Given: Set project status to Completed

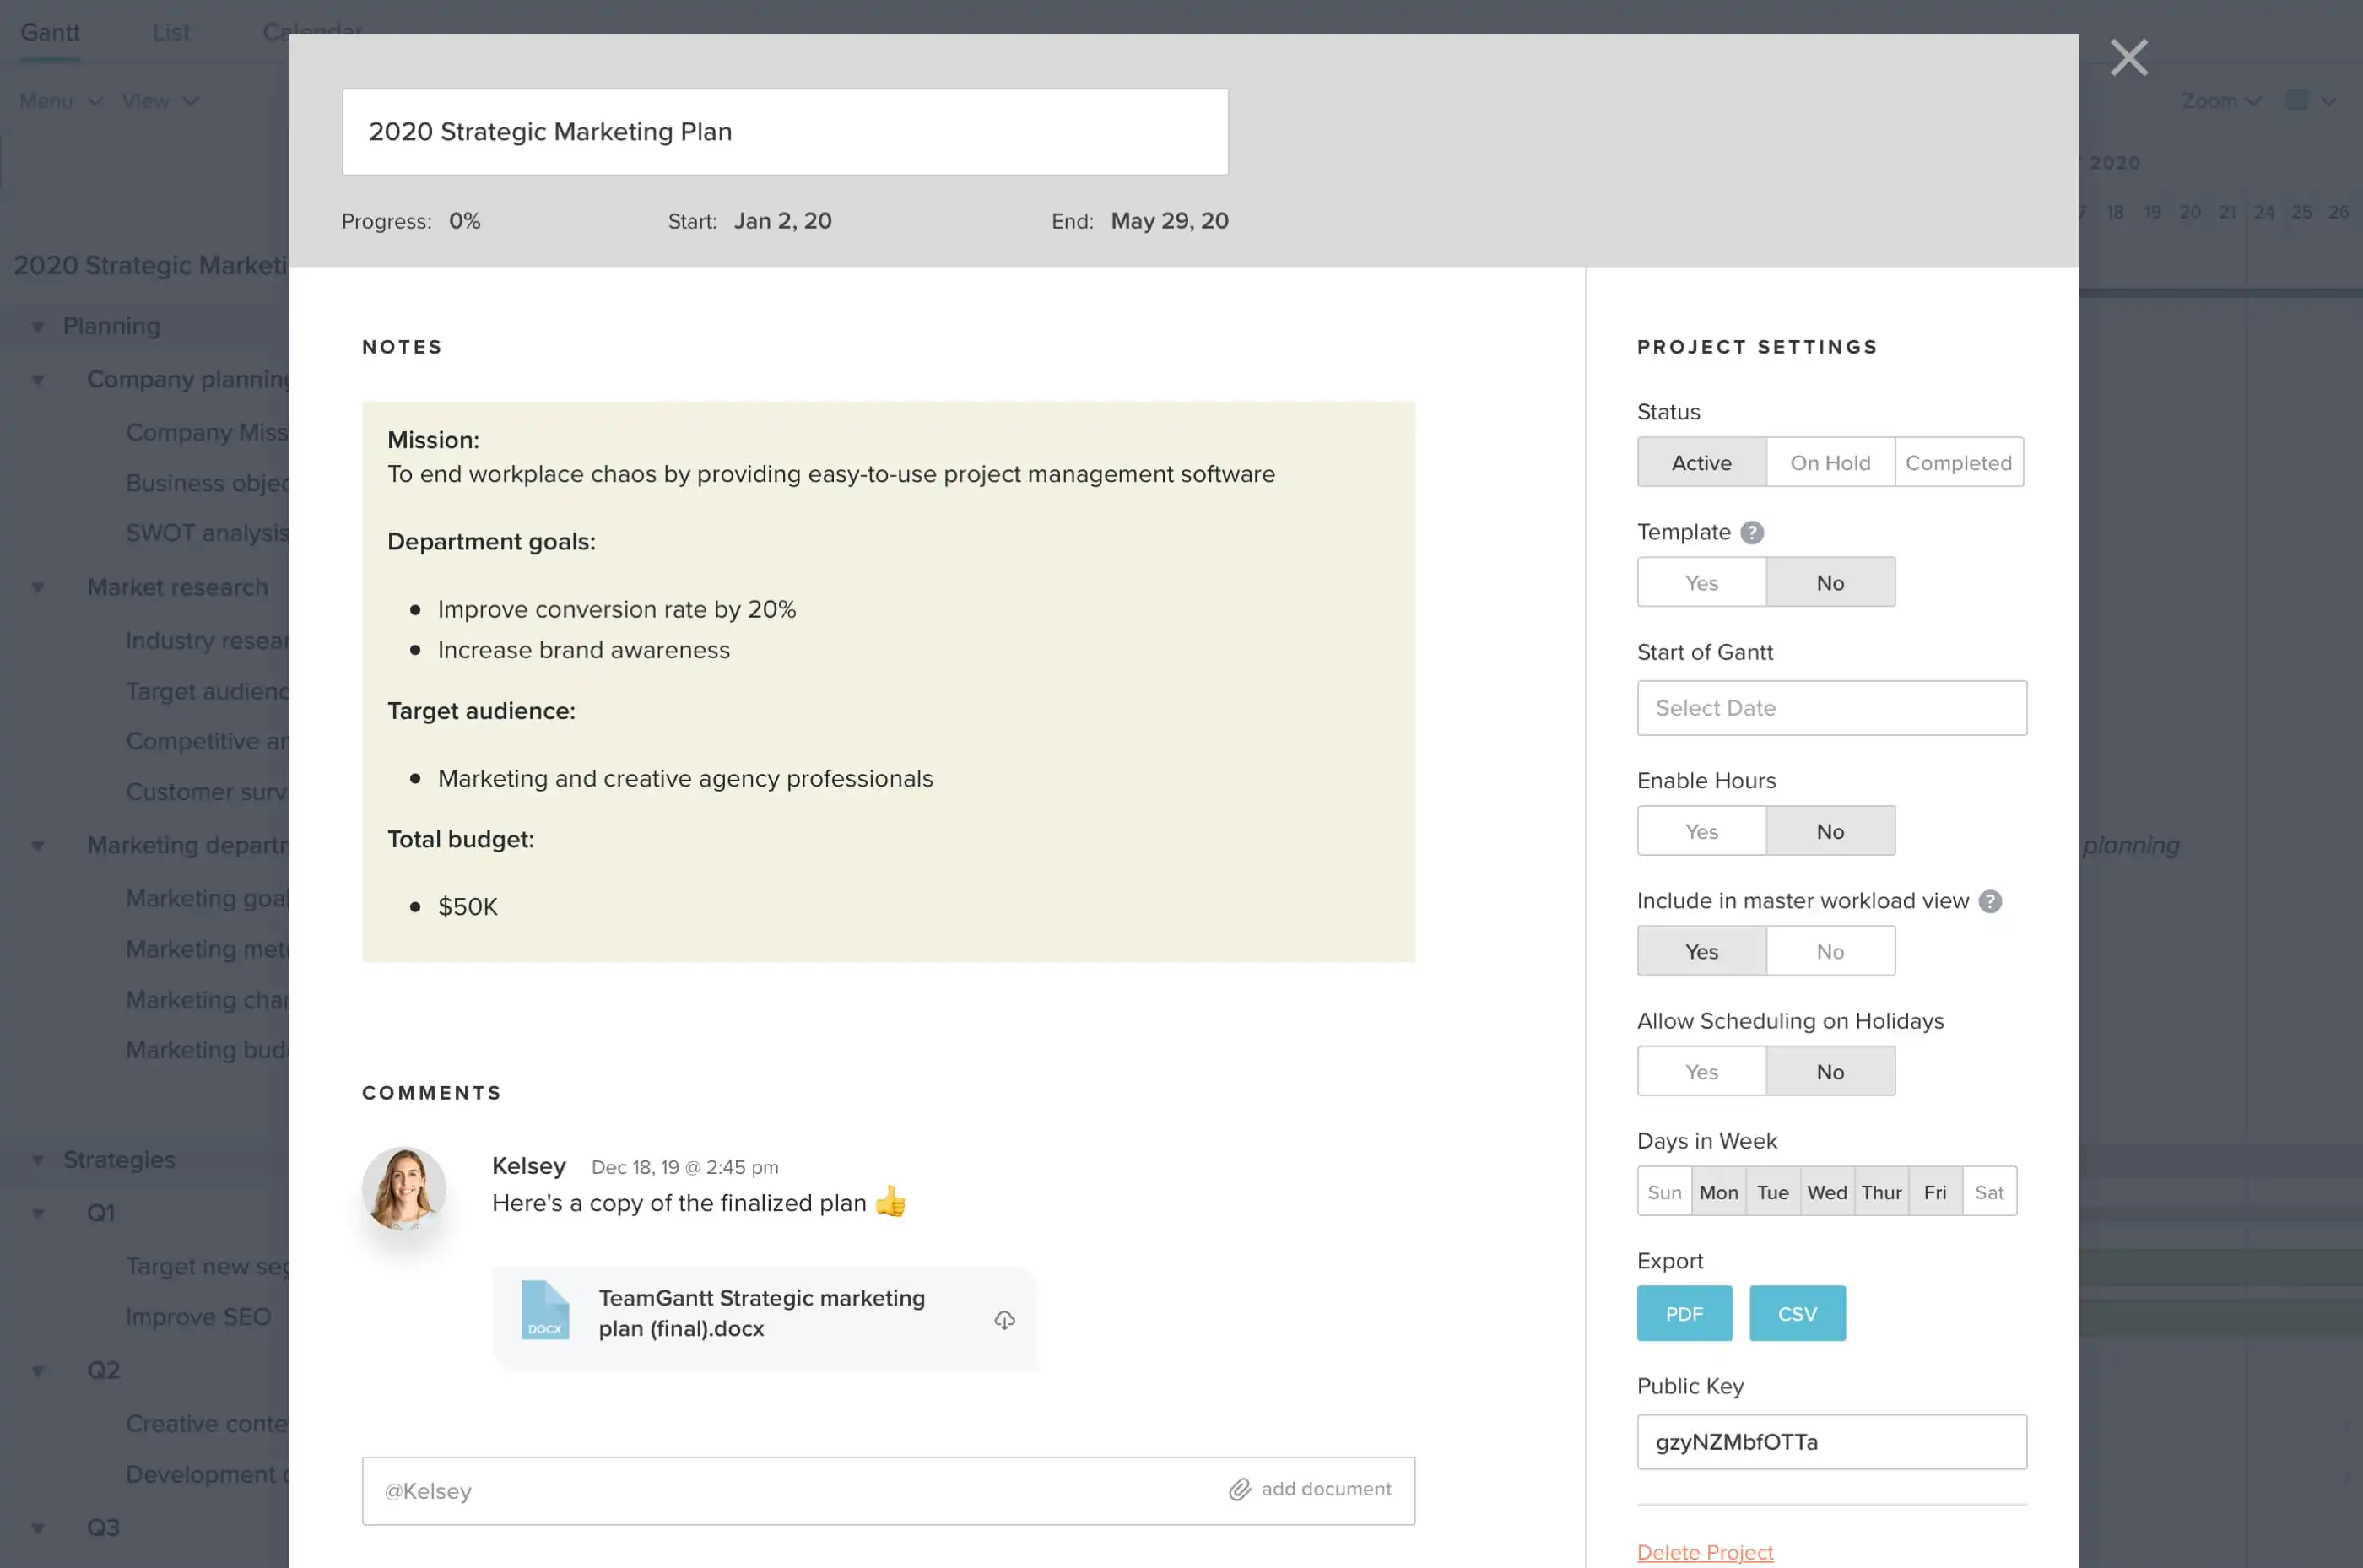Looking at the screenshot, I should [1958, 463].
